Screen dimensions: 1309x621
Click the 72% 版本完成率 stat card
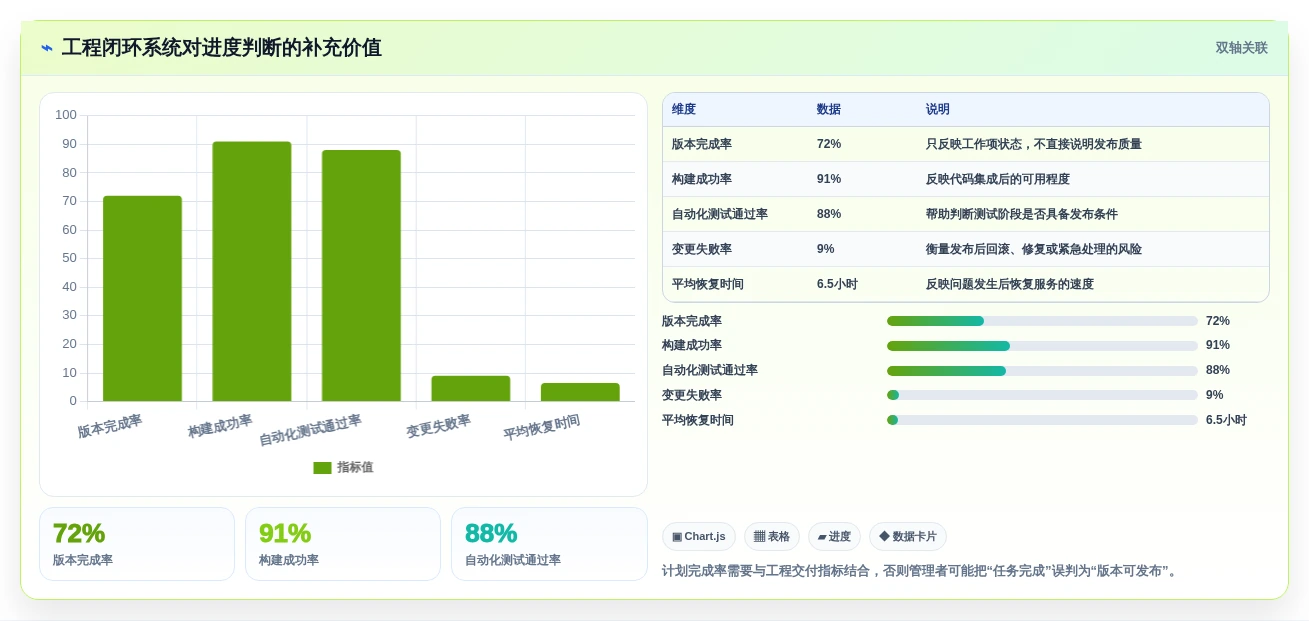tap(137, 544)
